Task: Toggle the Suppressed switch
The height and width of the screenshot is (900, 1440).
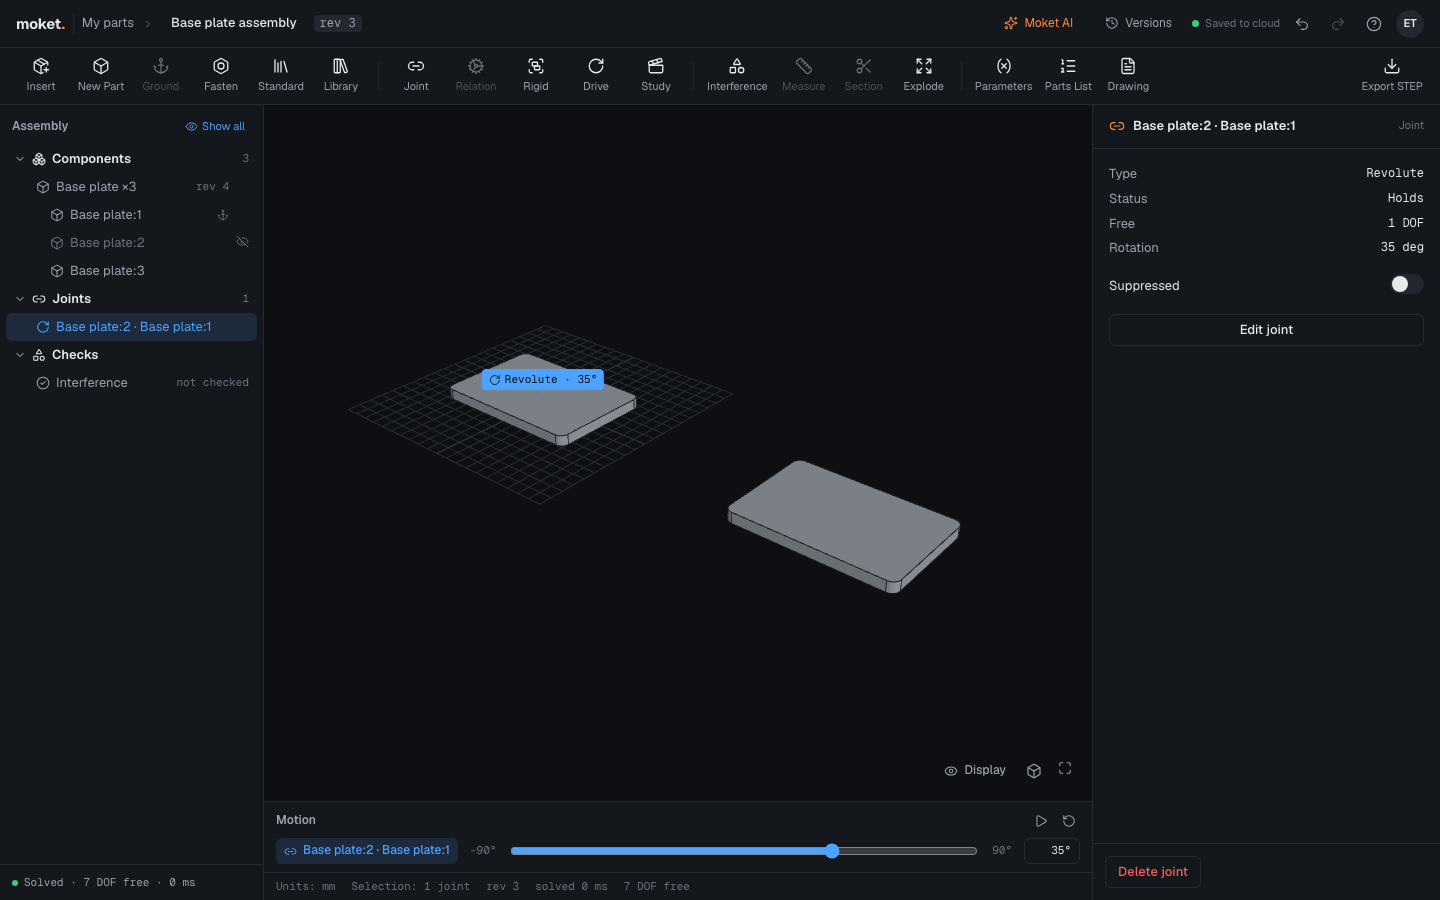Action: [x=1406, y=285]
